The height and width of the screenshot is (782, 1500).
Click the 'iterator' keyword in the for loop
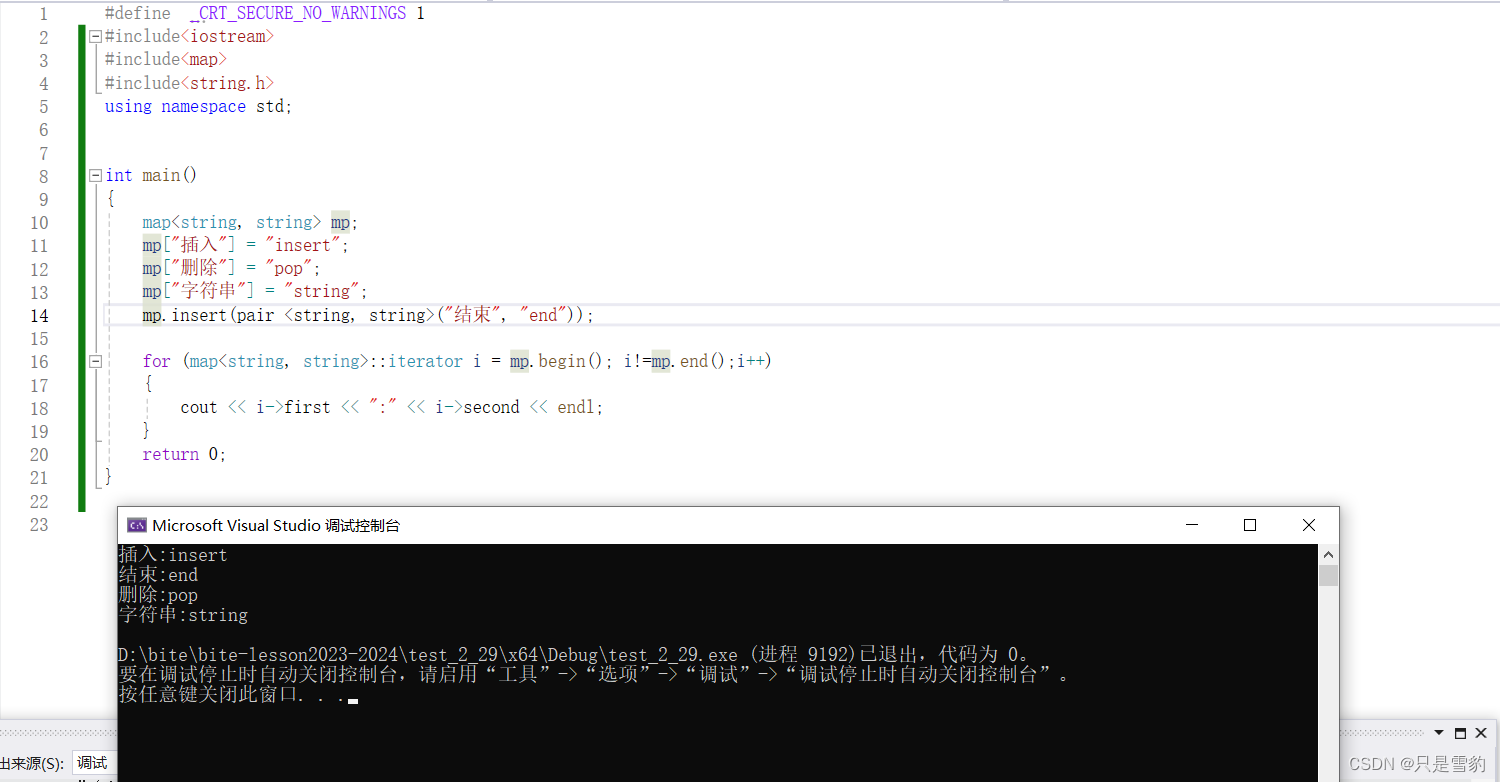tap(425, 361)
